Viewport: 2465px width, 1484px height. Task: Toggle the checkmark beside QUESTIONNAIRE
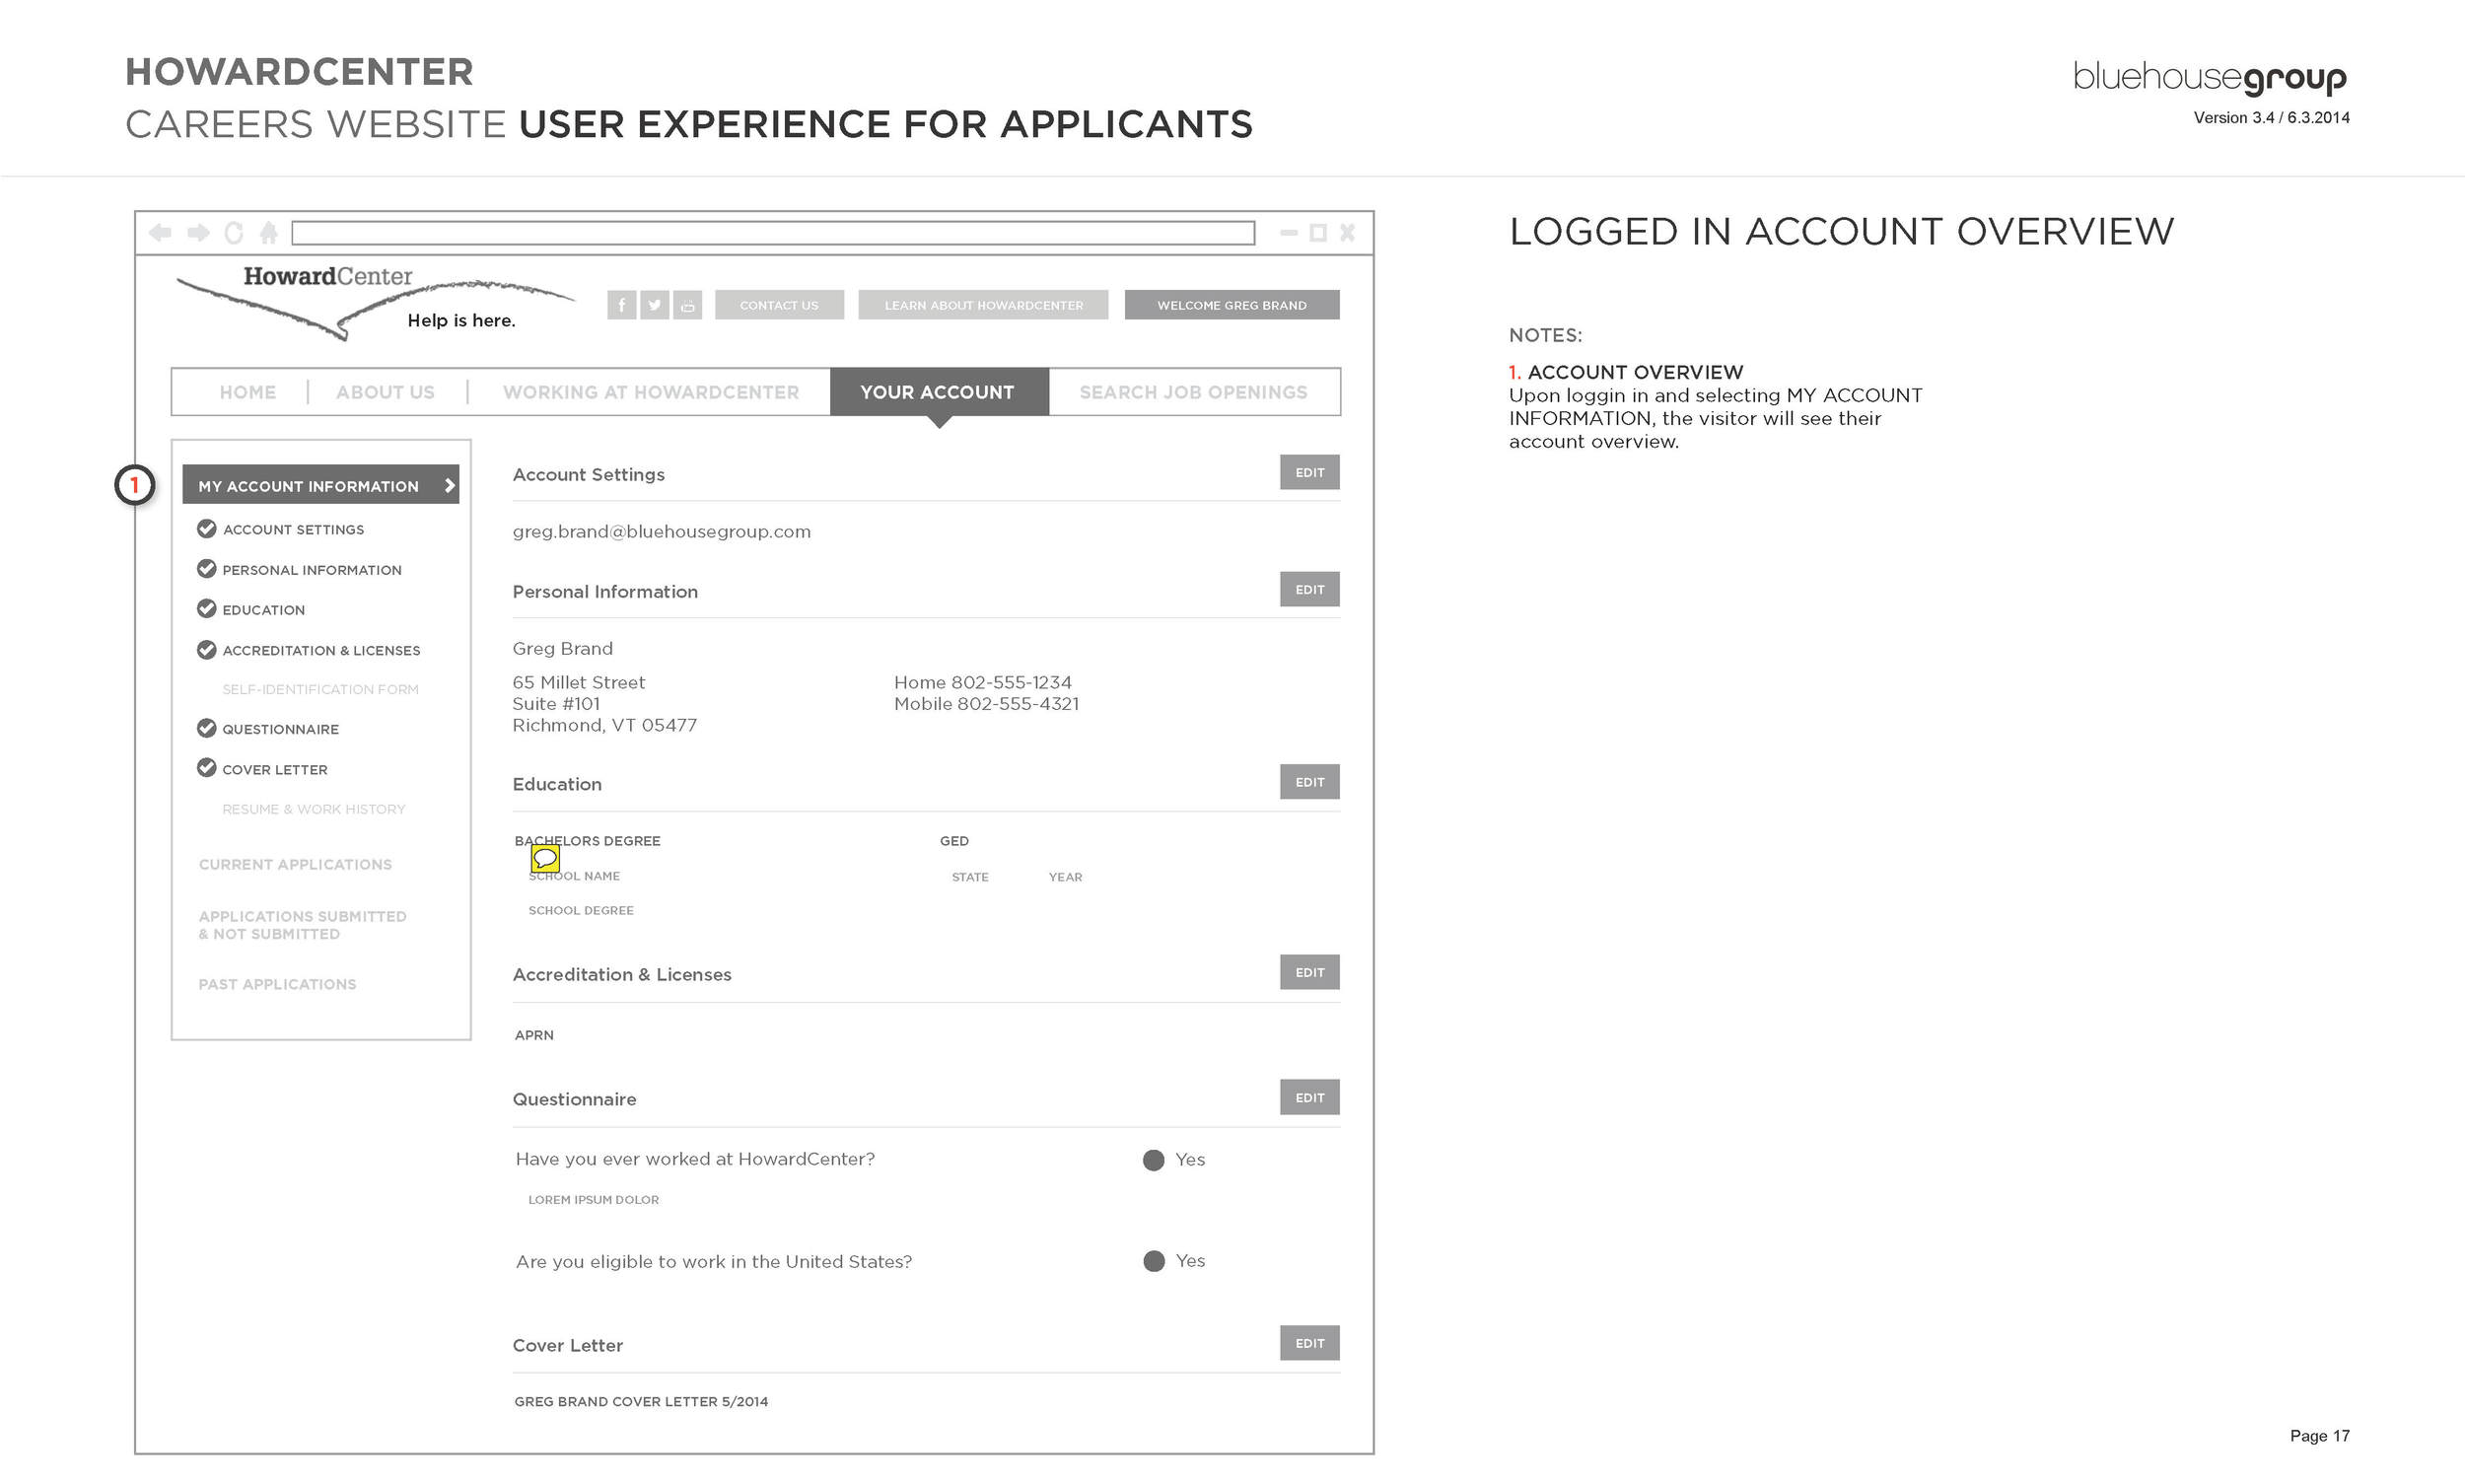point(206,728)
